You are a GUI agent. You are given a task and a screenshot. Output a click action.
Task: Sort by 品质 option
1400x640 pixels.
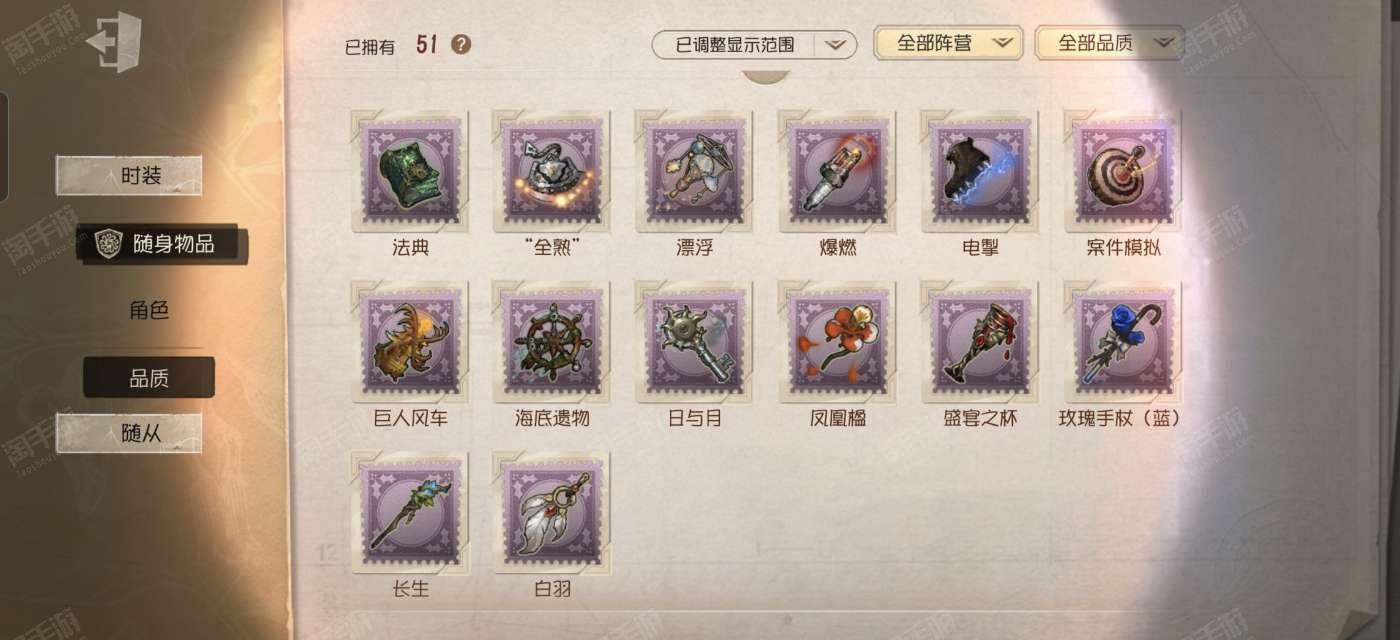148,378
